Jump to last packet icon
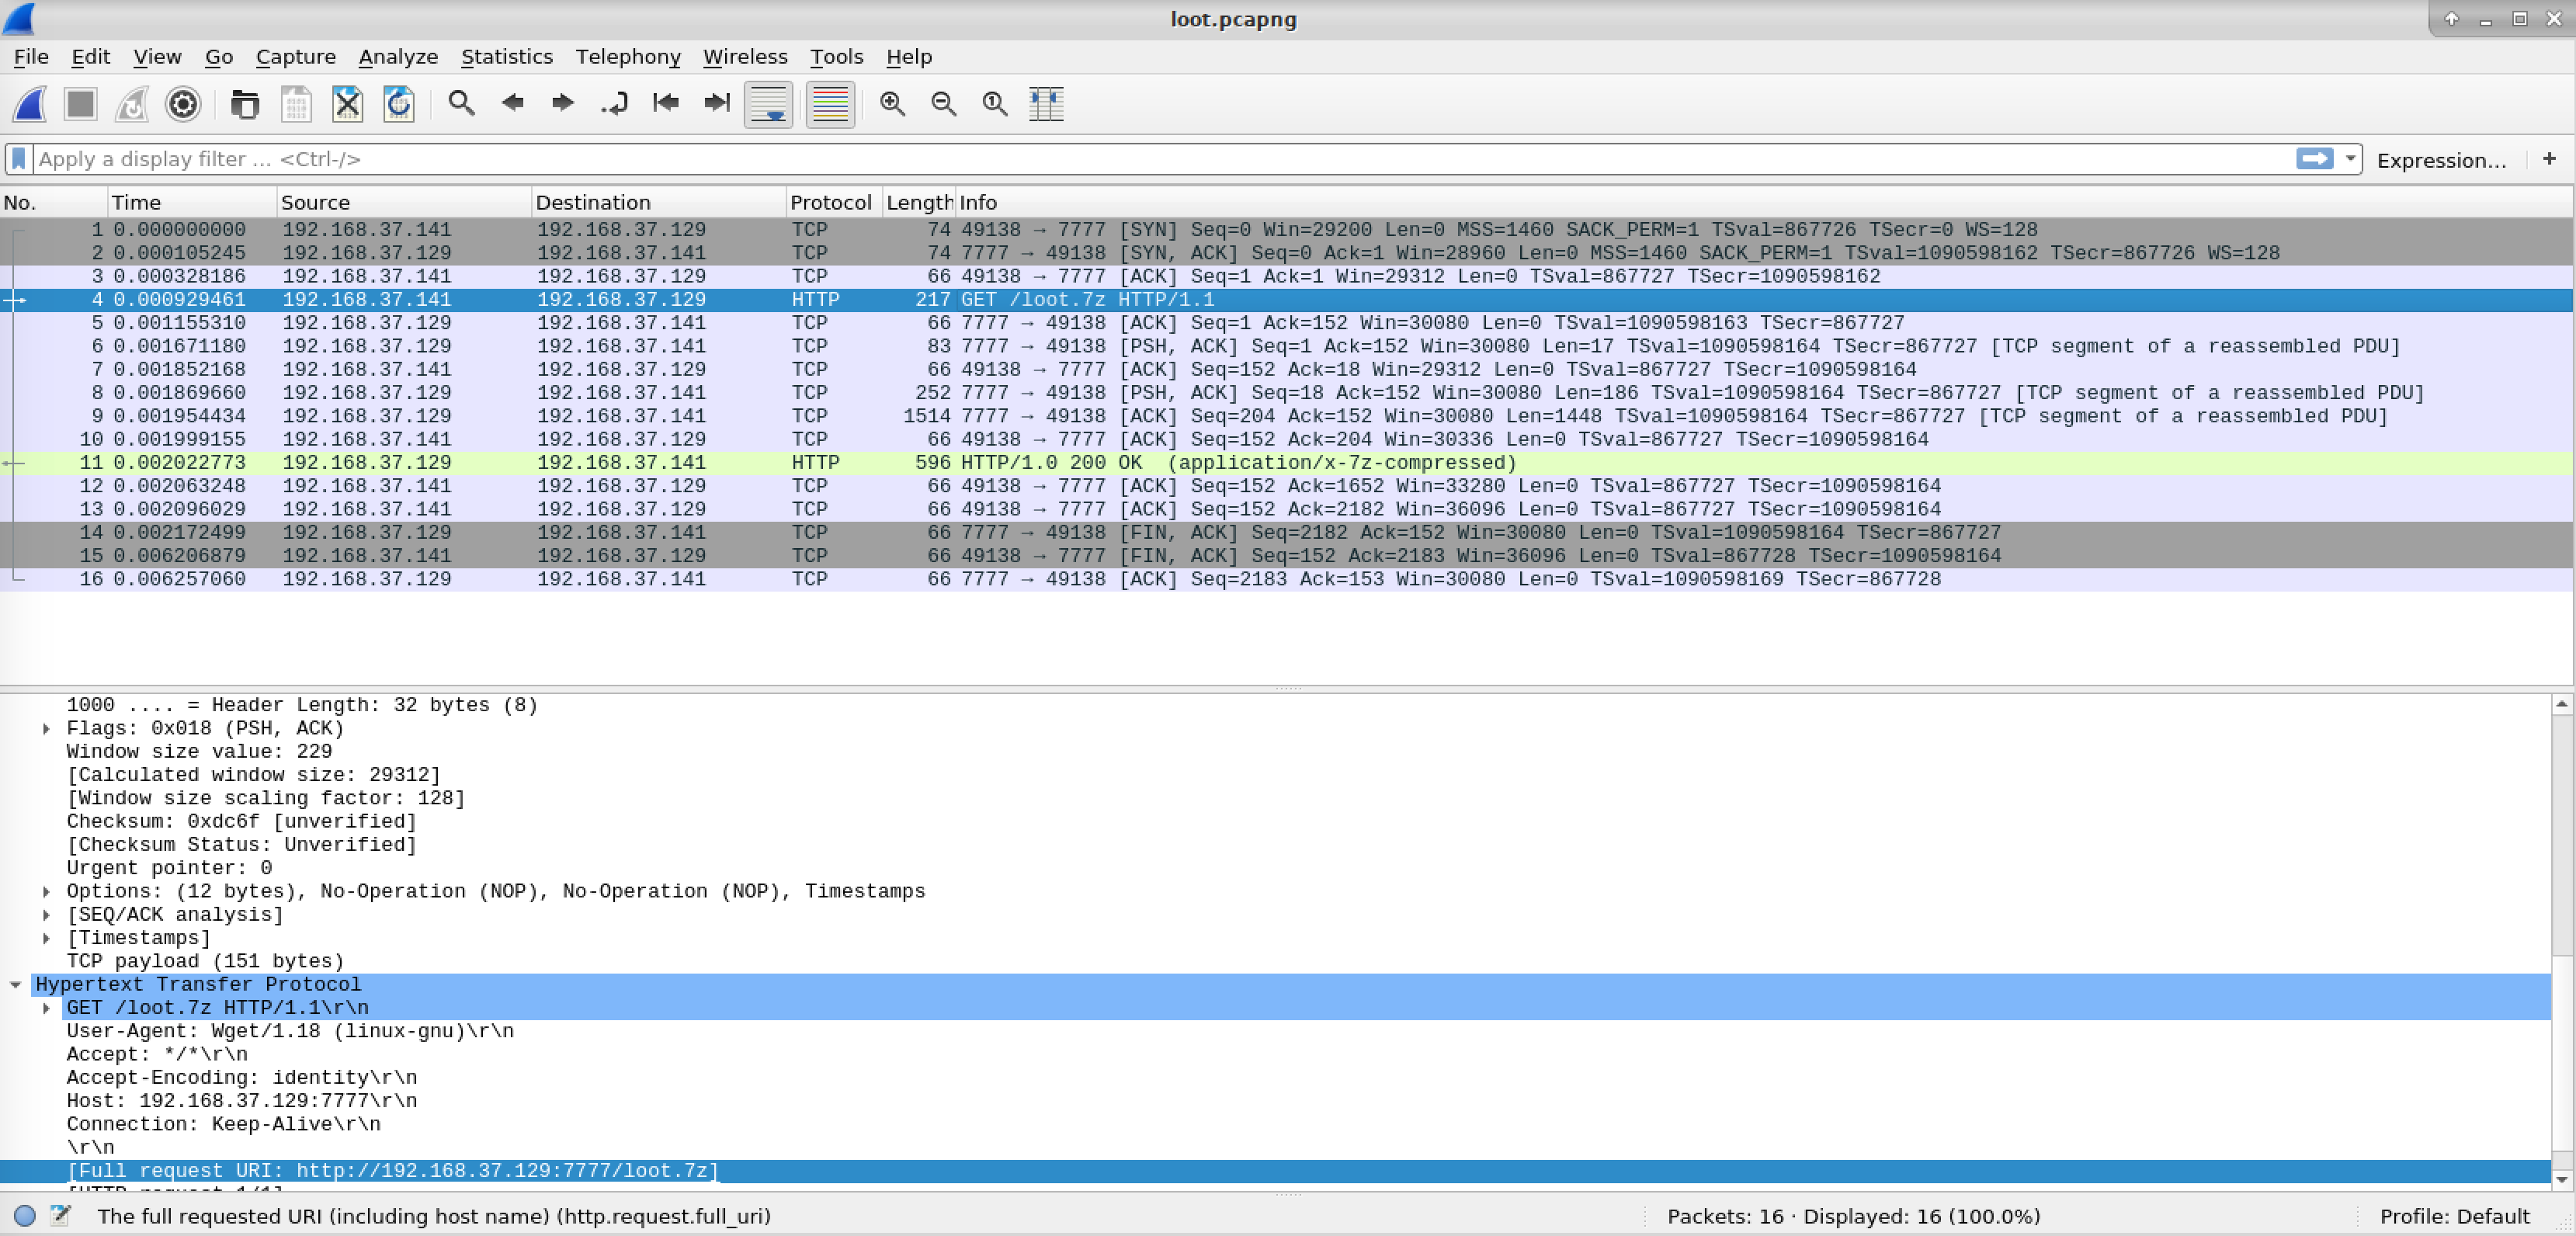2576x1236 pixels. pyautogui.click(x=717, y=104)
